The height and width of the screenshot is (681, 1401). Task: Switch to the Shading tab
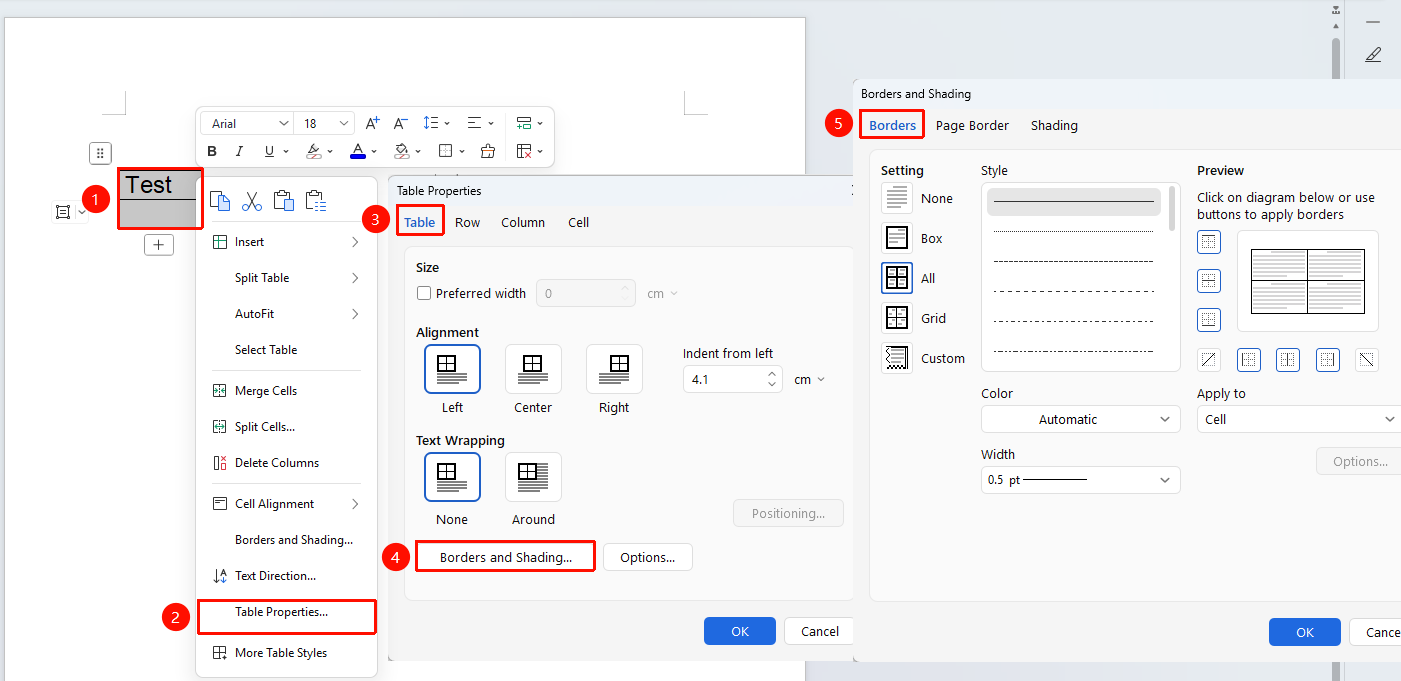(x=1054, y=125)
